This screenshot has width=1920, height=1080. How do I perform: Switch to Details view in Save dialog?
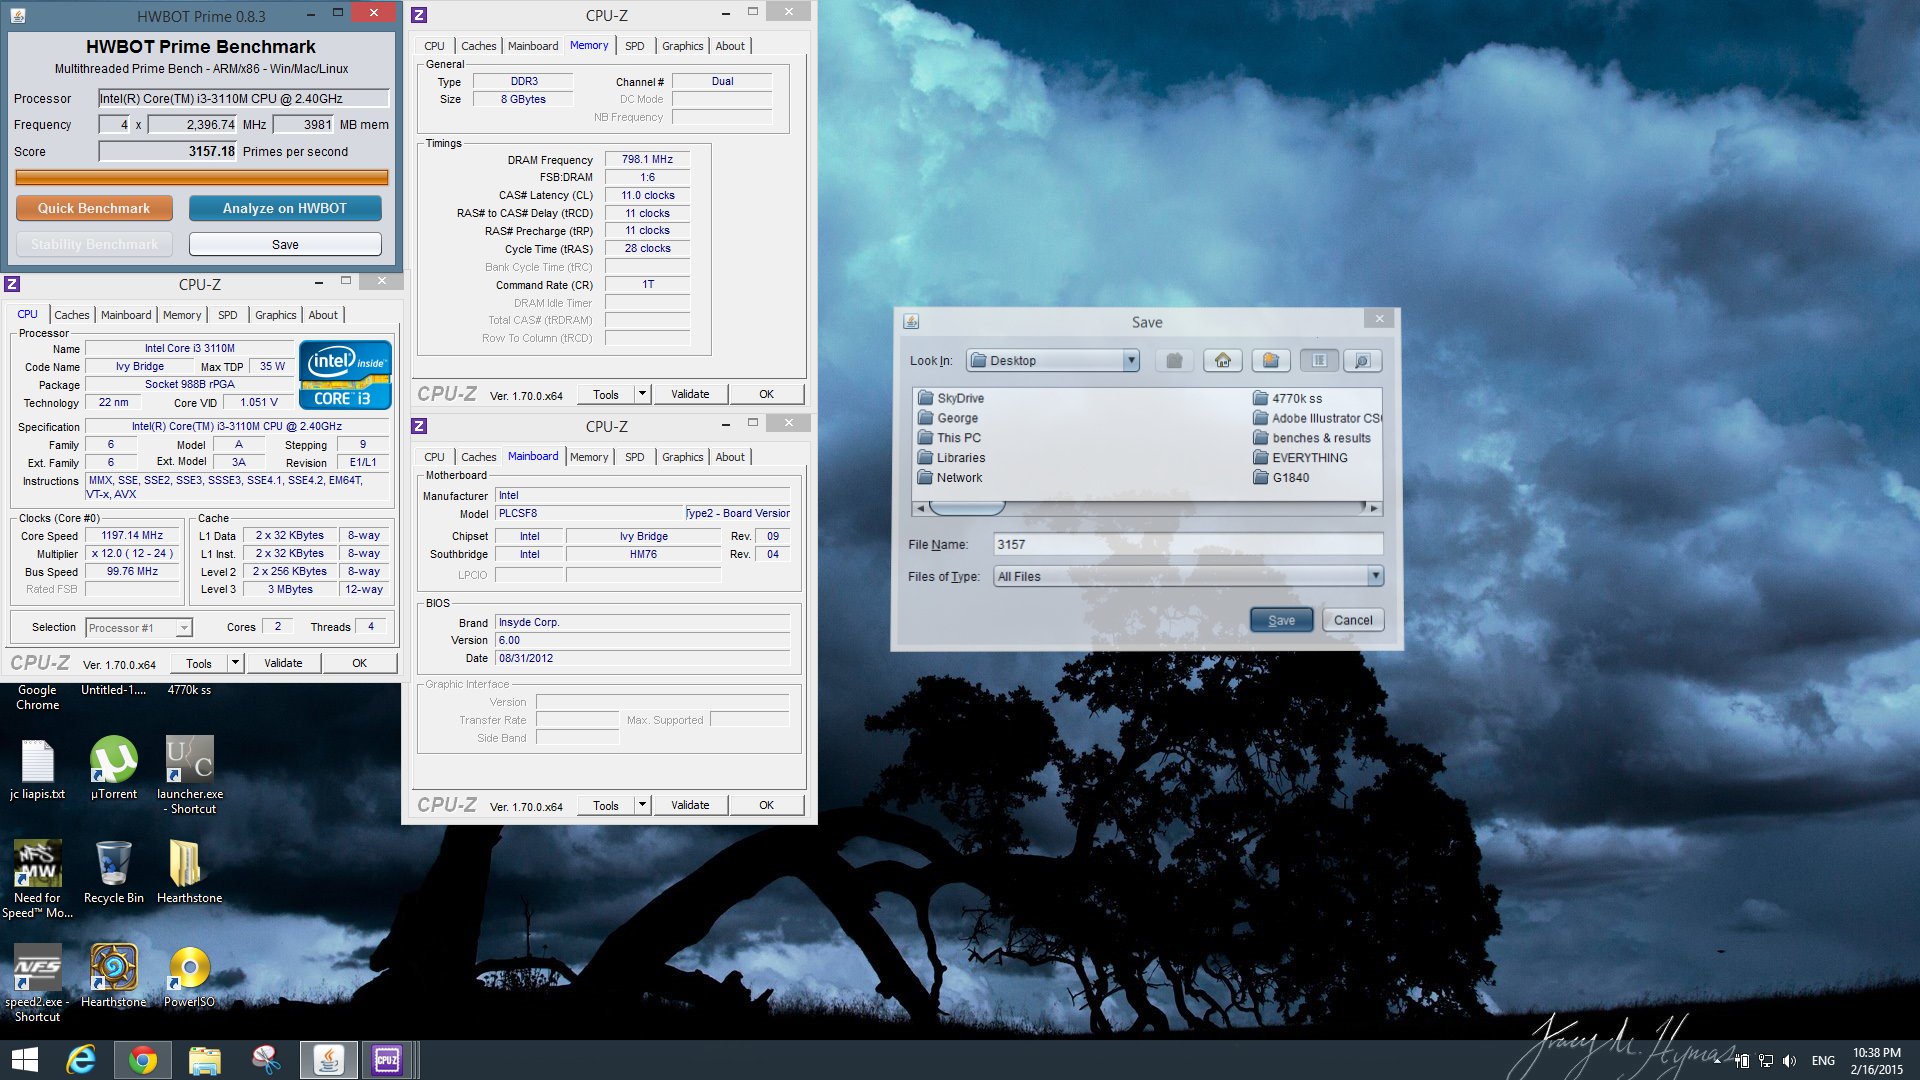point(1362,360)
